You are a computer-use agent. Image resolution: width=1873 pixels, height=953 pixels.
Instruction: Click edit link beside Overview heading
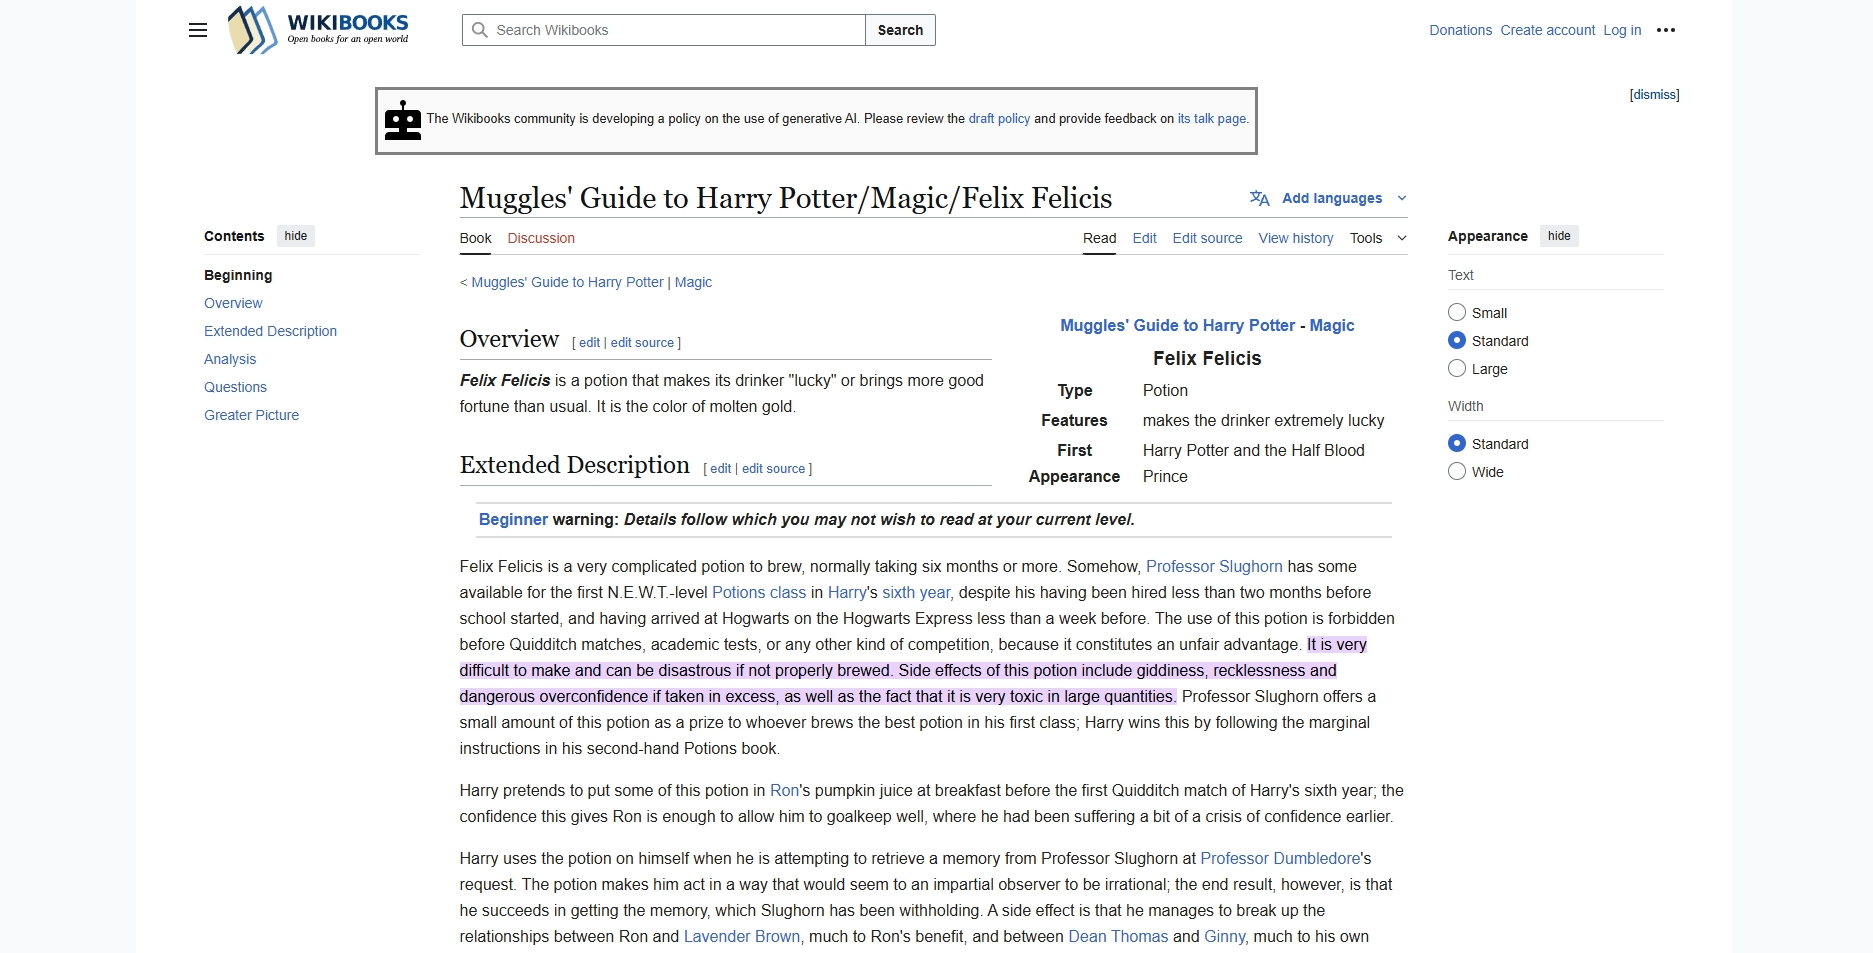589,343
